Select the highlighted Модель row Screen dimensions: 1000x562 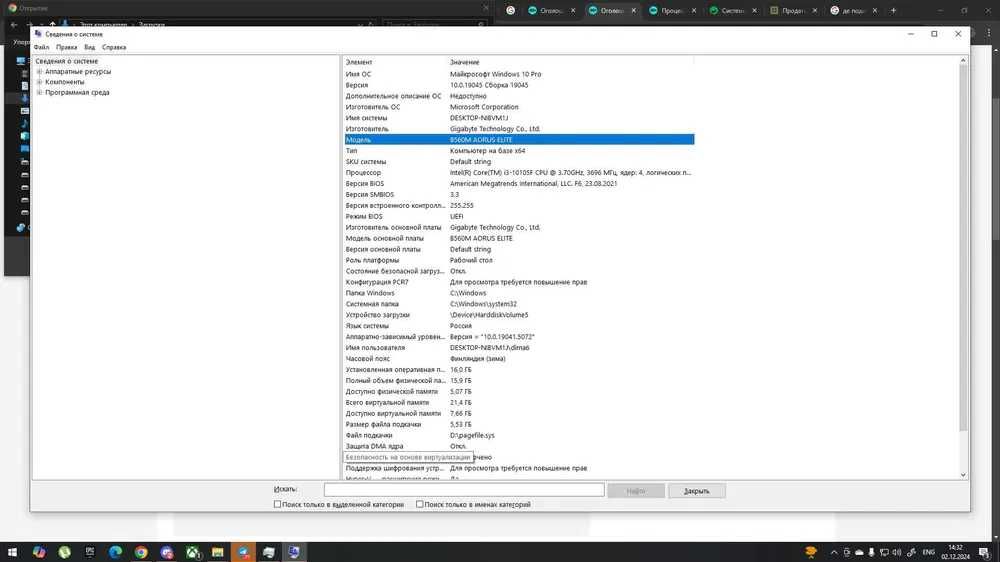pyautogui.click(x=519, y=140)
